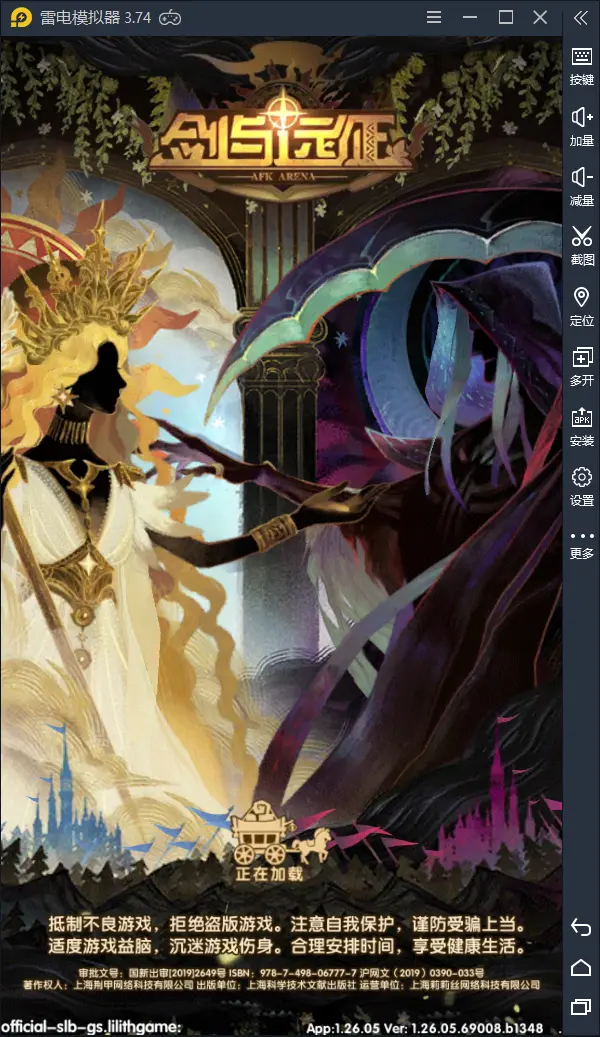Open the keyboard mapping (按键) tool
Image resolution: width=600 pixels, height=1037 pixels.
581,66
